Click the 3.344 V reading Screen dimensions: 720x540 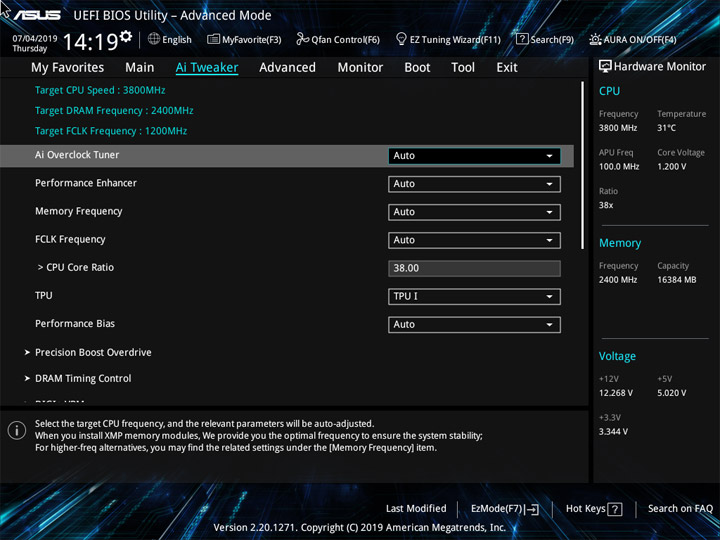[613, 432]
